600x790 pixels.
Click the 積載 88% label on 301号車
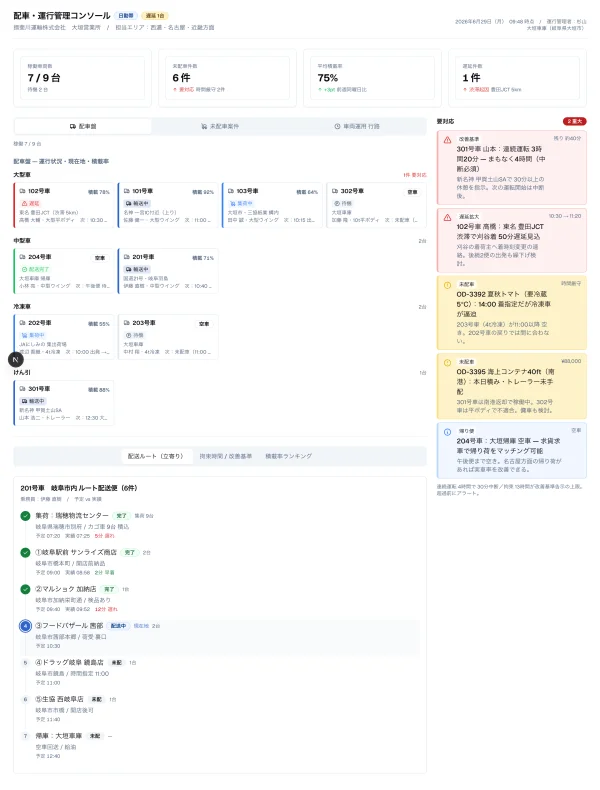click(x=99, y=389)
